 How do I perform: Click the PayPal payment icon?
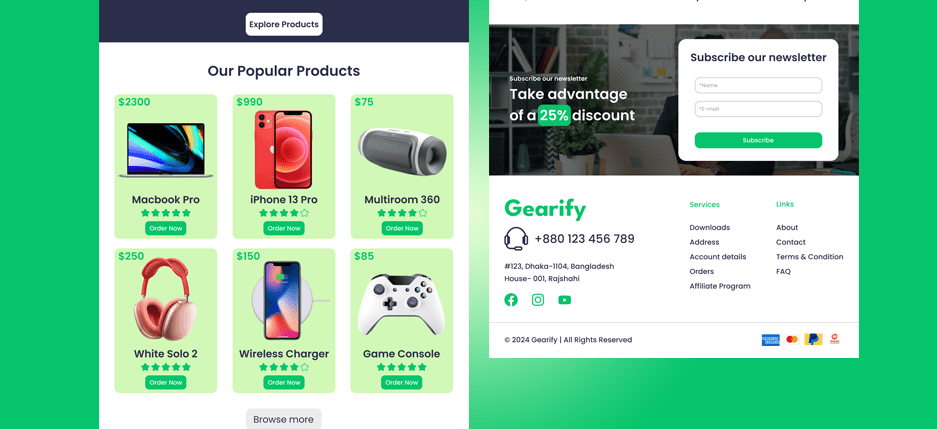pyautogui.click(x=813, y=339)
